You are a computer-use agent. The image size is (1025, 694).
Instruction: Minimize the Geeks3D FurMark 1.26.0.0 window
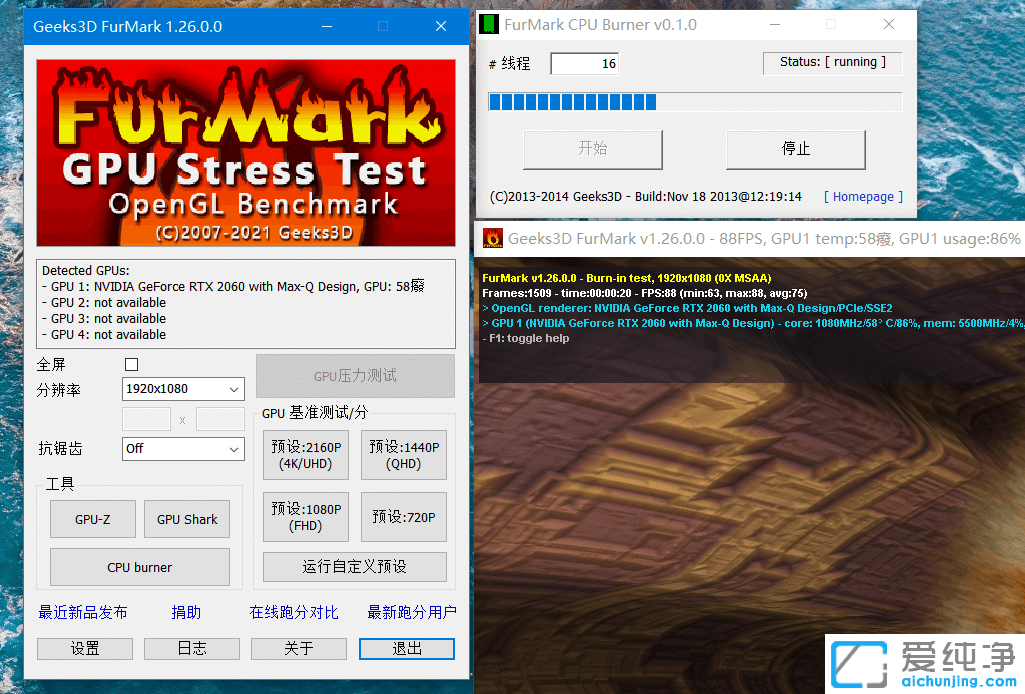(327, 26)
